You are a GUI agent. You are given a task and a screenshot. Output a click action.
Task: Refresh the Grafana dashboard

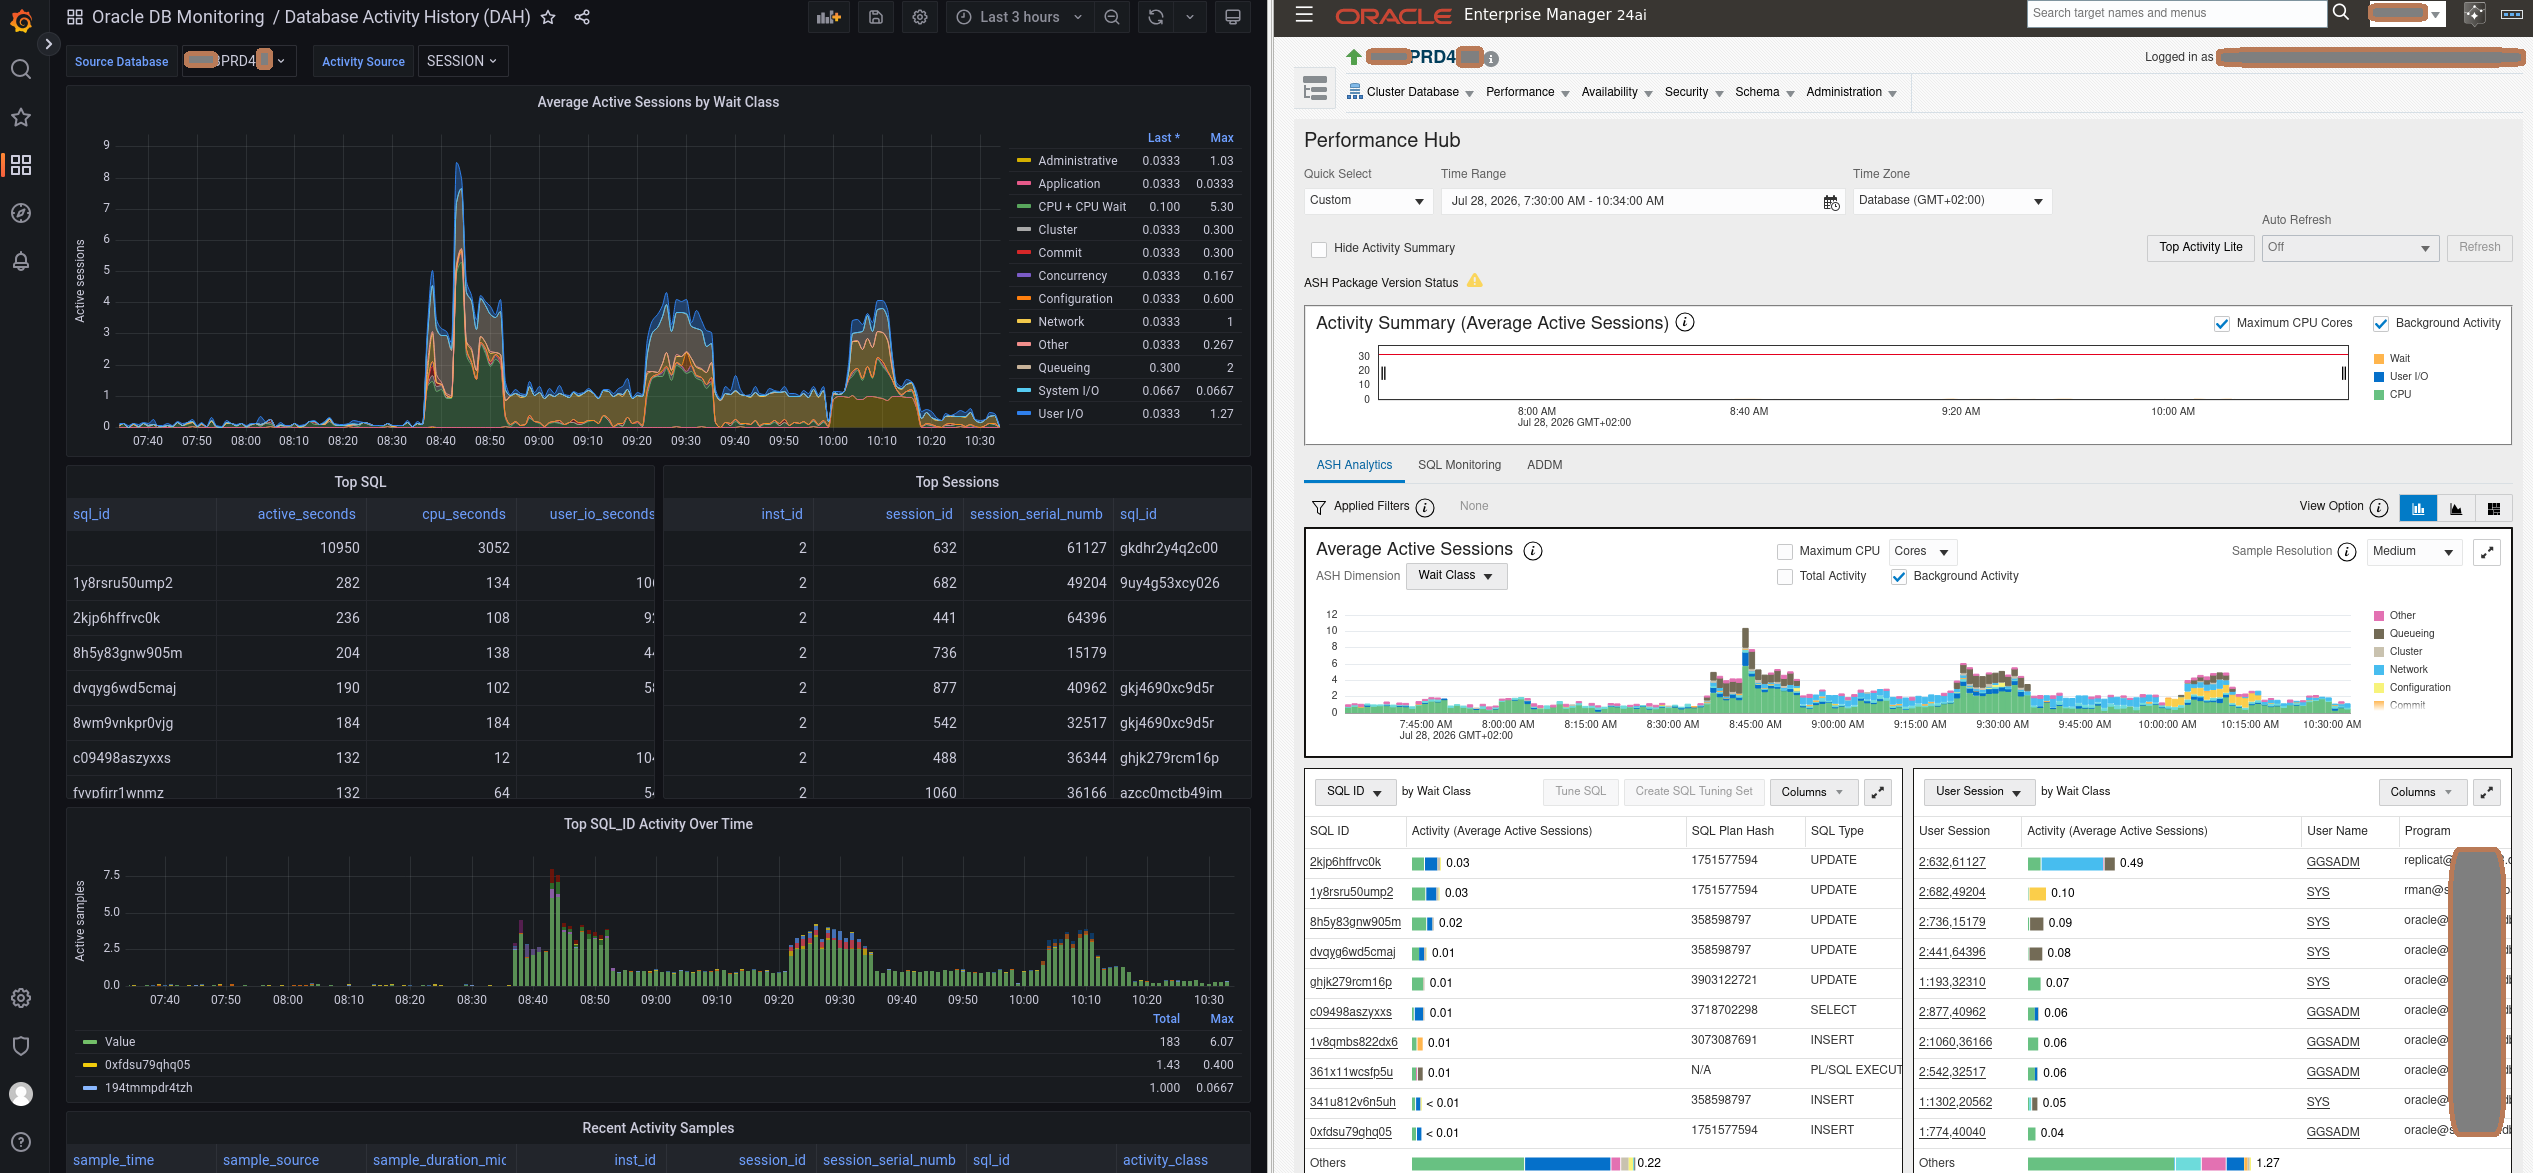click(1156, 17)
